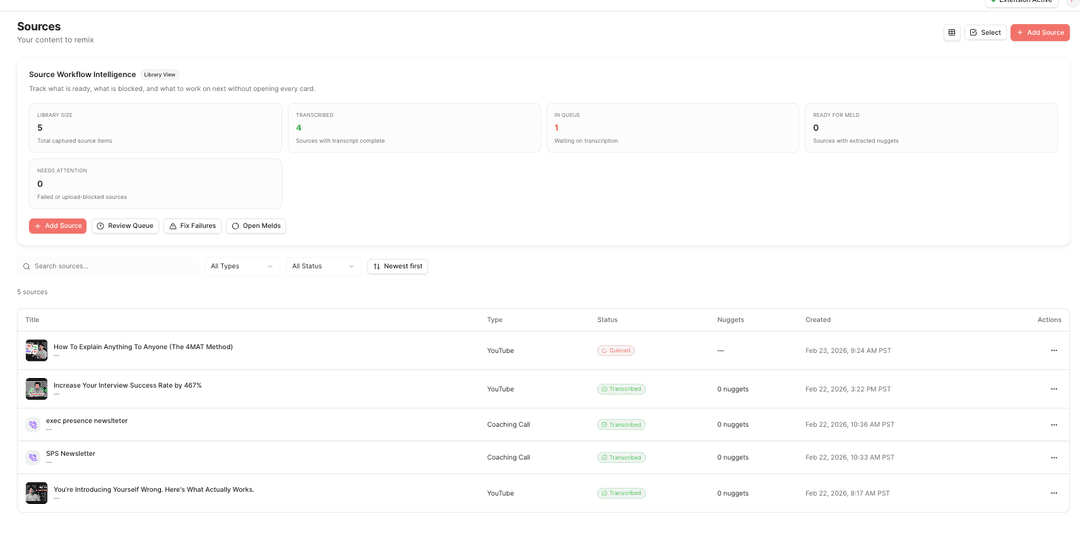Viewport: 1080px width, 543px height.
Task: Click the Ready For Meld stat card
Action: point(931,128)
